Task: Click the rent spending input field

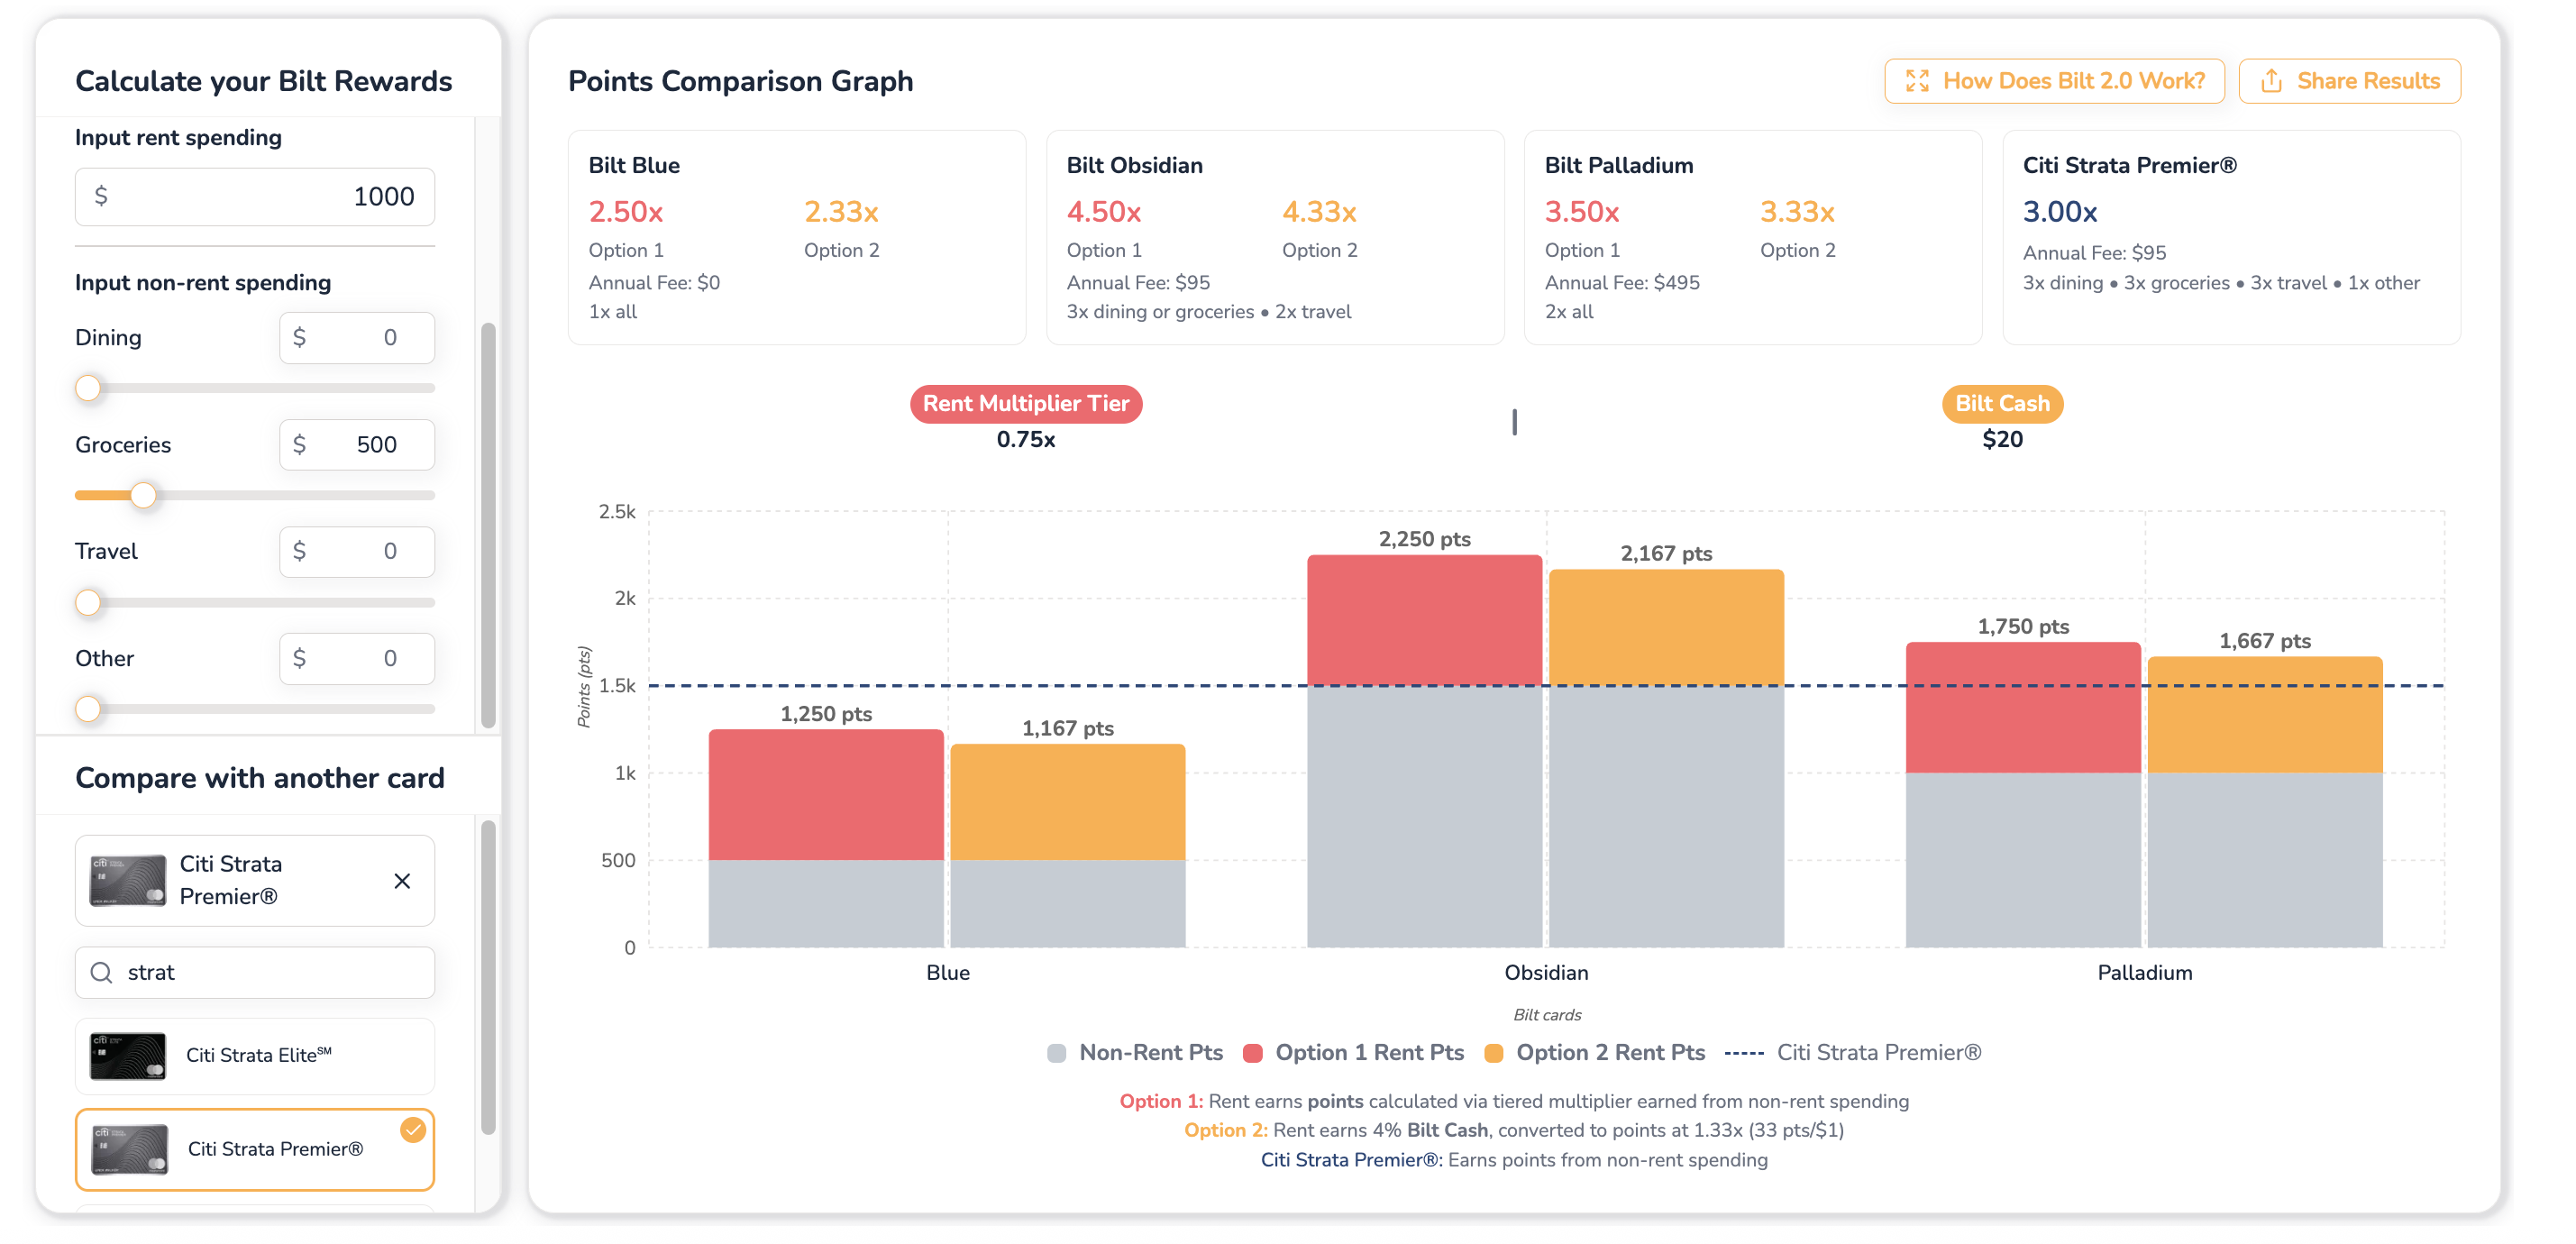Action: (x=255, y=196)
